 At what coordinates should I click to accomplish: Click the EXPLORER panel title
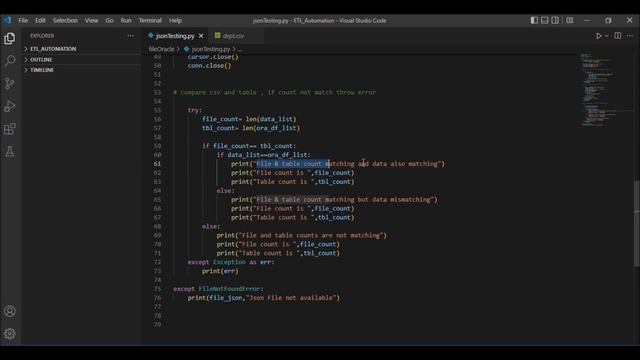point(42,36)
